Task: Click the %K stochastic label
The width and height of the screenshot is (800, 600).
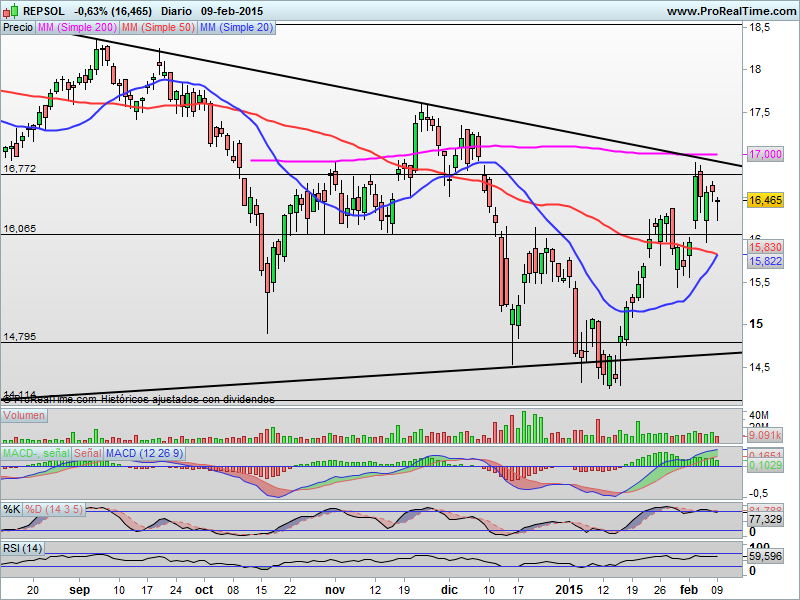Action: [12, 509]
